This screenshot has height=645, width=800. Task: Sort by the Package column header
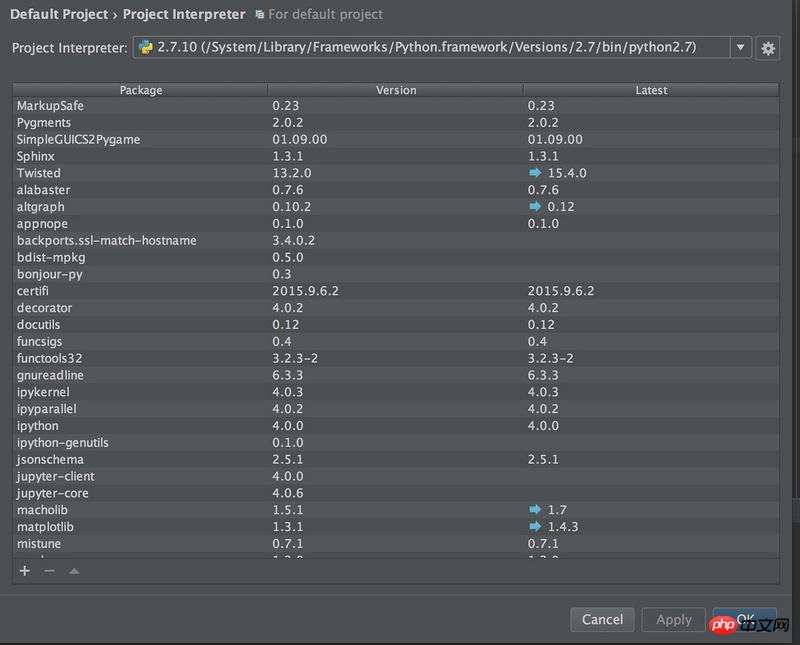tap(140, 90)
